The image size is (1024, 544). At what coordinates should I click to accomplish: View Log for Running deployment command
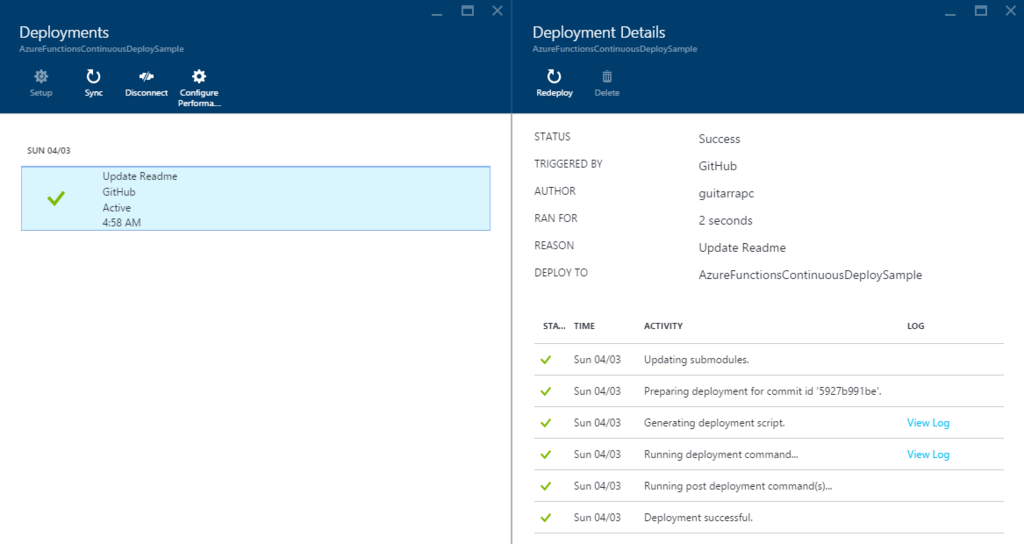[927, 454]
